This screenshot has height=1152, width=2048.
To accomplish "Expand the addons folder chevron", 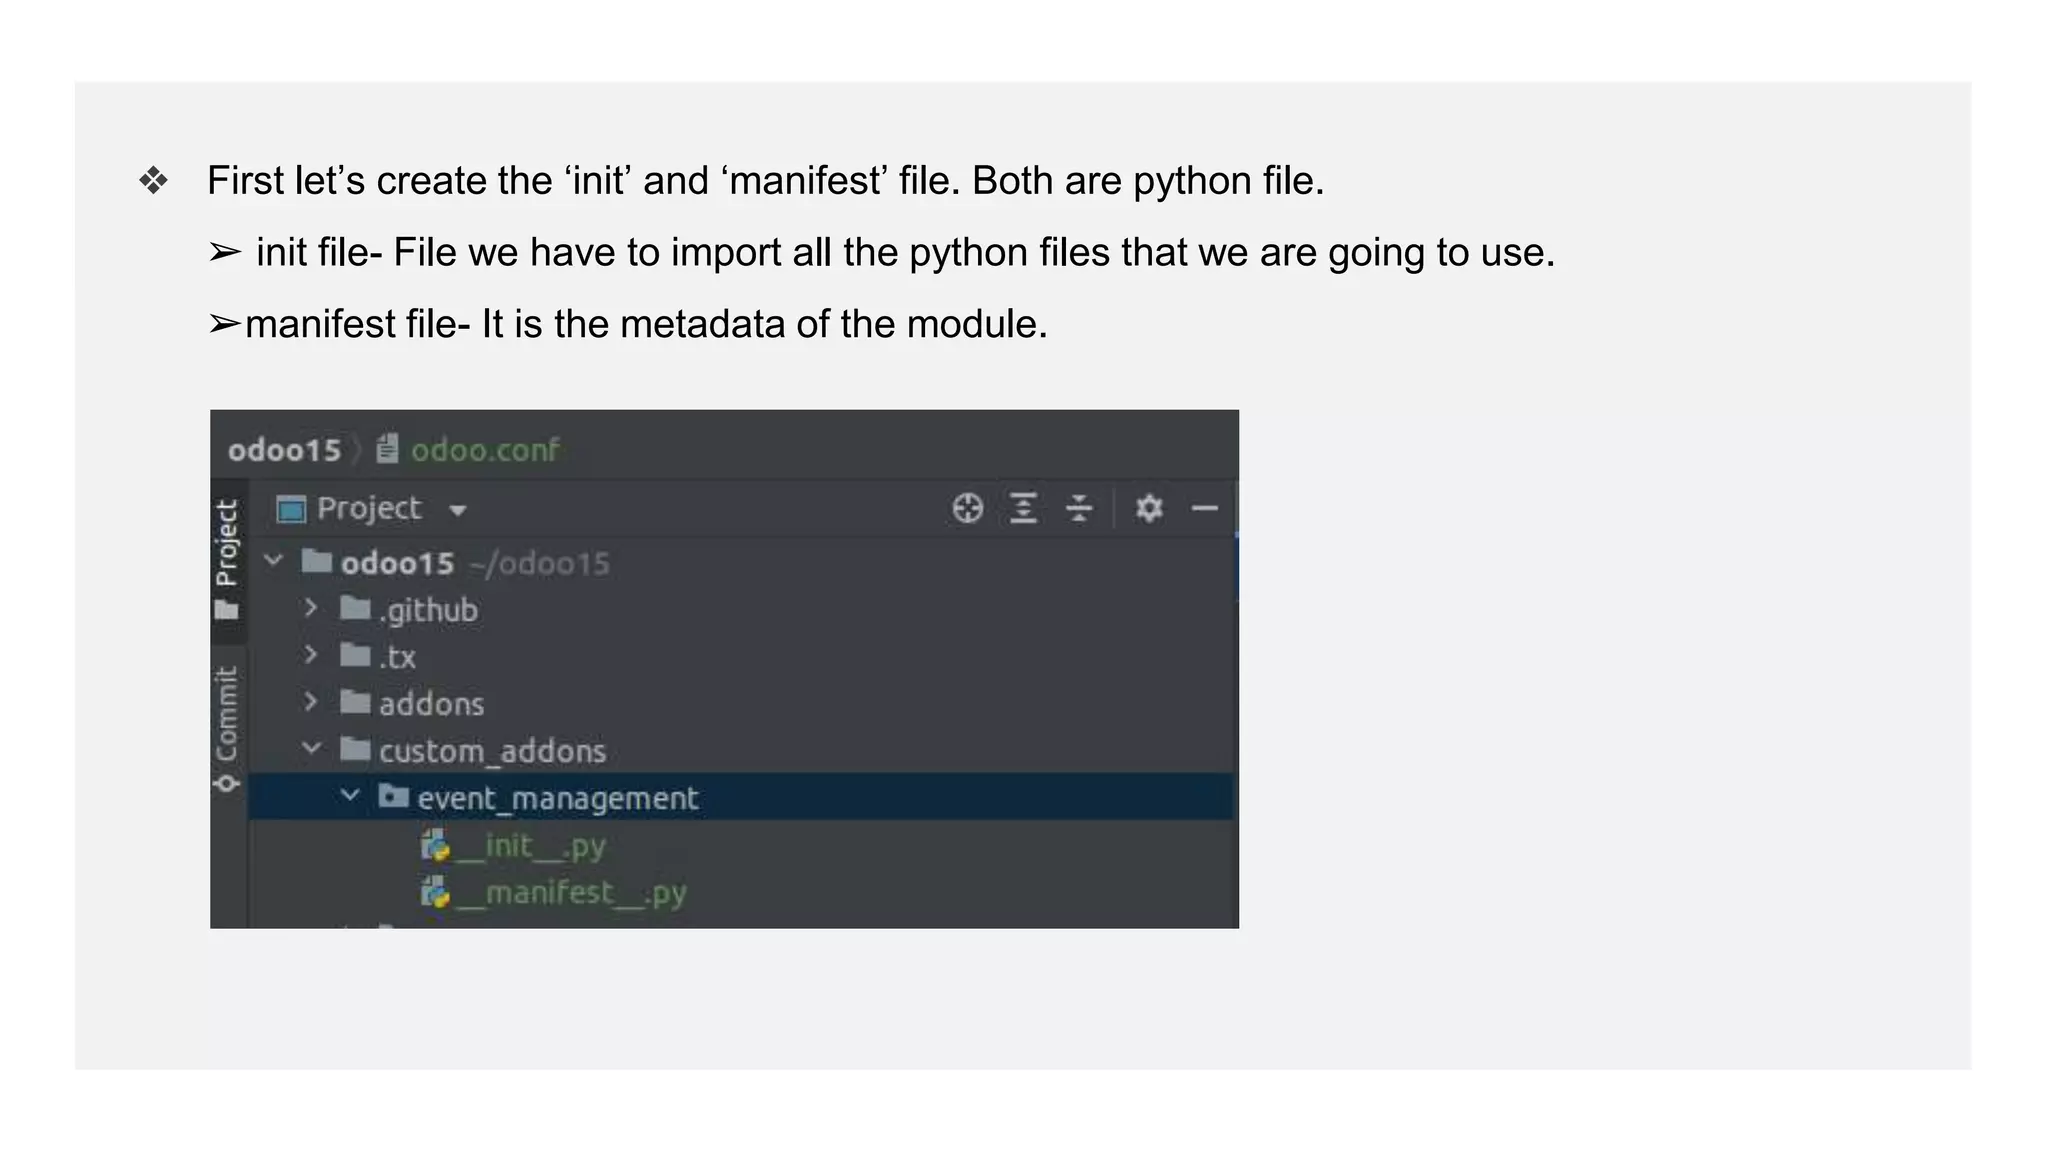I will coord(311,702).
